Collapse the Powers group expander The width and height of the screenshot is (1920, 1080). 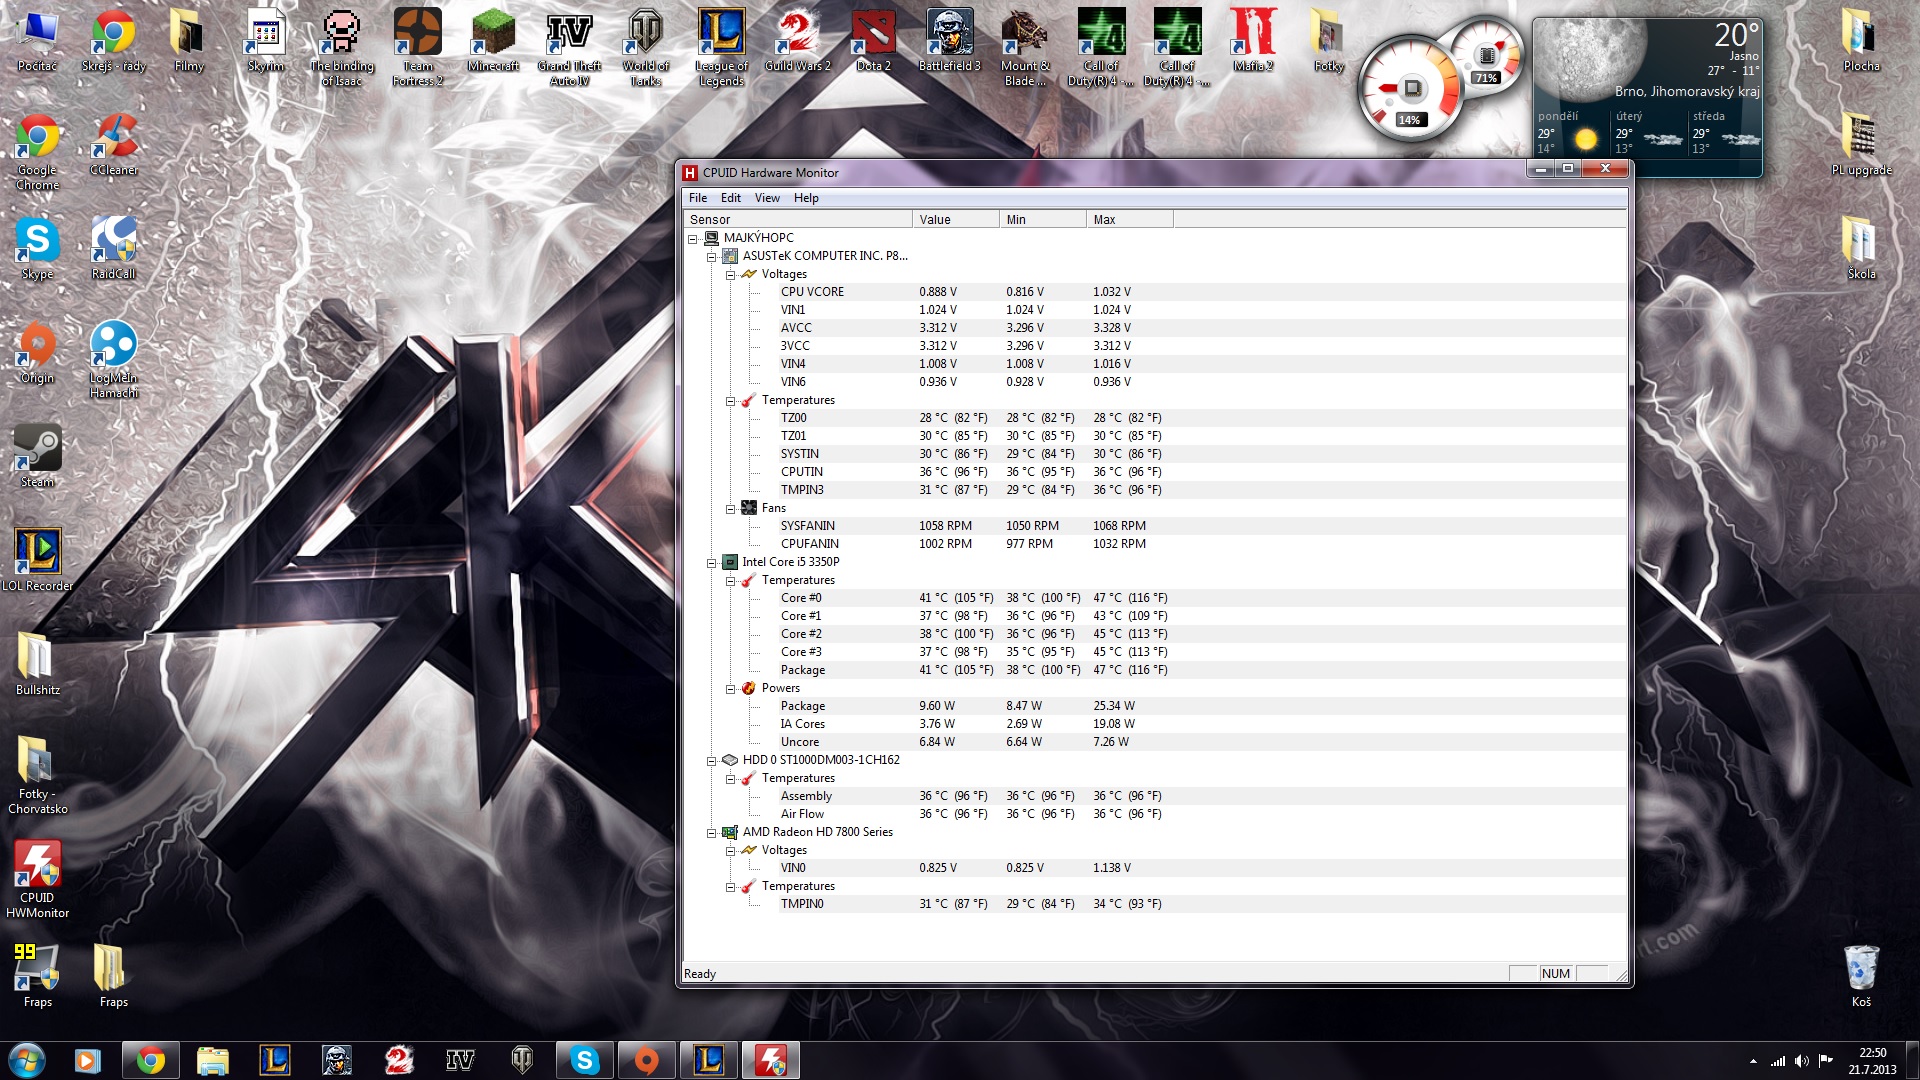point(731,689)
